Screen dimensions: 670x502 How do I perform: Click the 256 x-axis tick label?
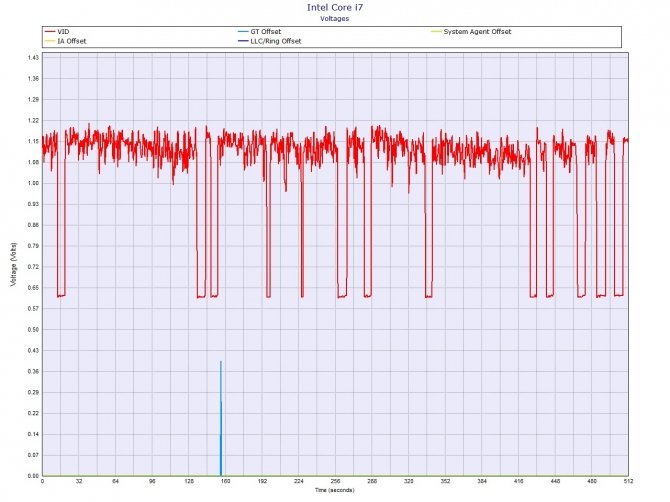pyautogui.click(x=335, y=481)
